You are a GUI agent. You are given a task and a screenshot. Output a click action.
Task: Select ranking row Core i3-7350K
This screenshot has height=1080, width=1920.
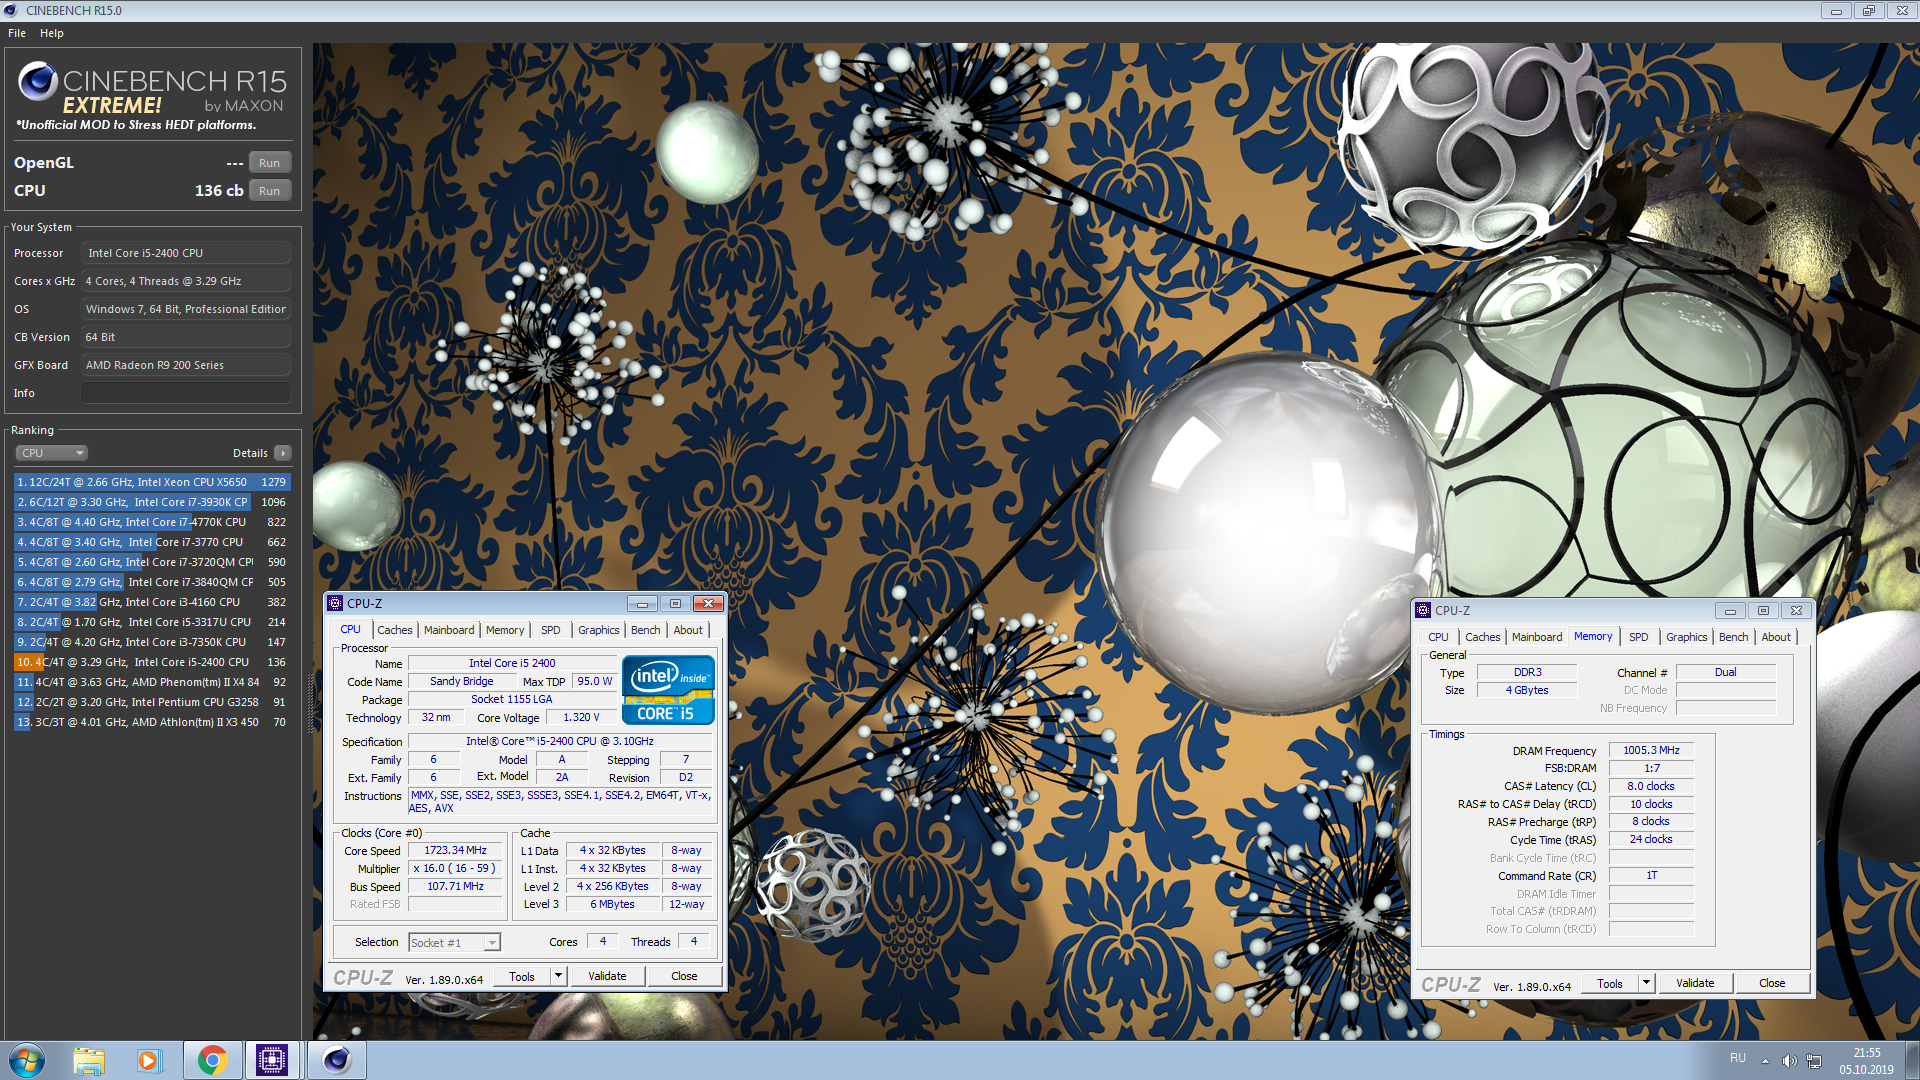point(152,642)
